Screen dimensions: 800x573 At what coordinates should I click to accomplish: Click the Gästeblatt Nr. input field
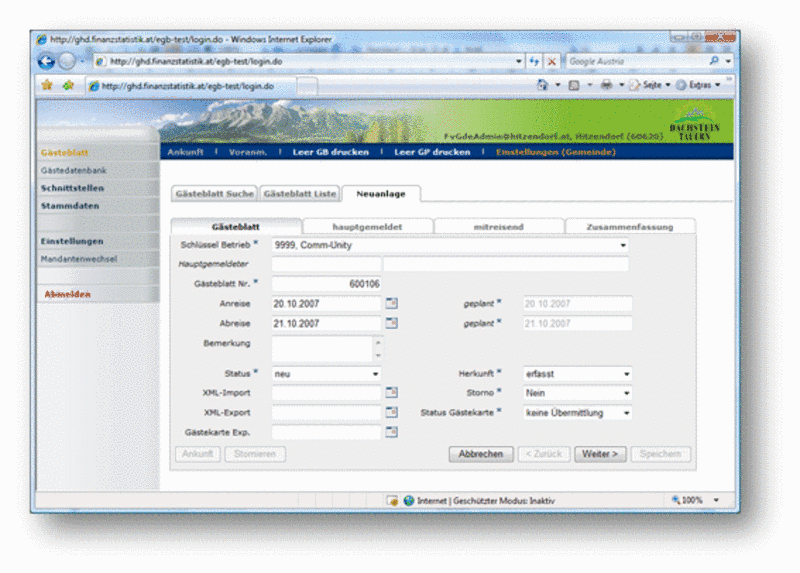point(326,284)
